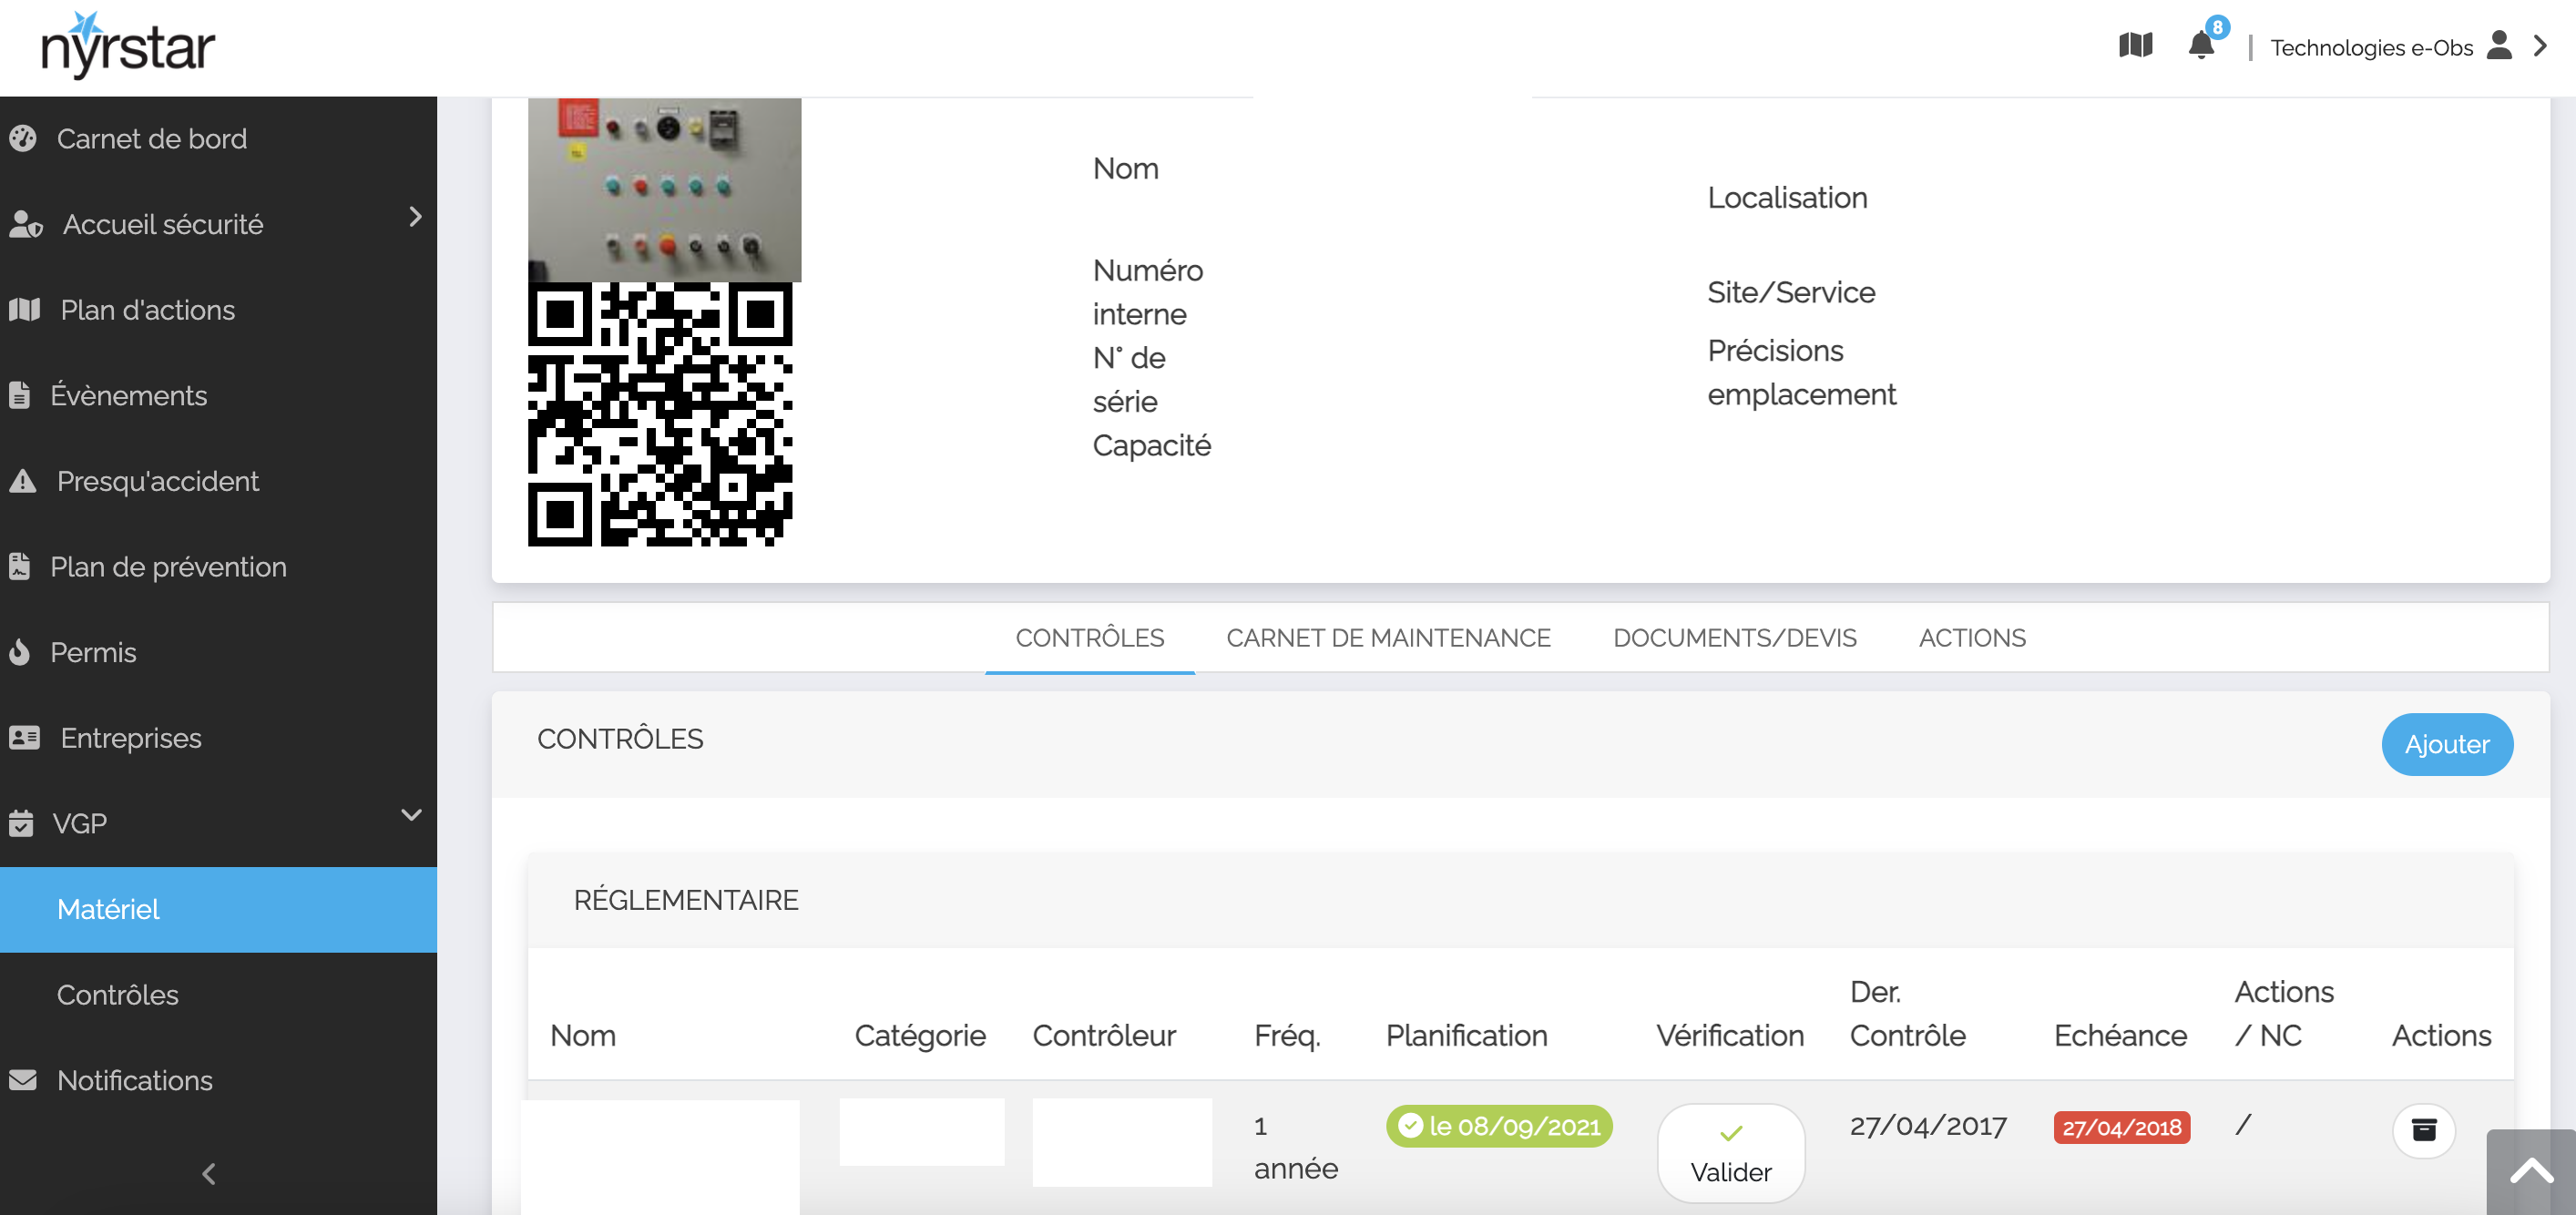Click the Vérification column header

(x=1730, y=1036)
